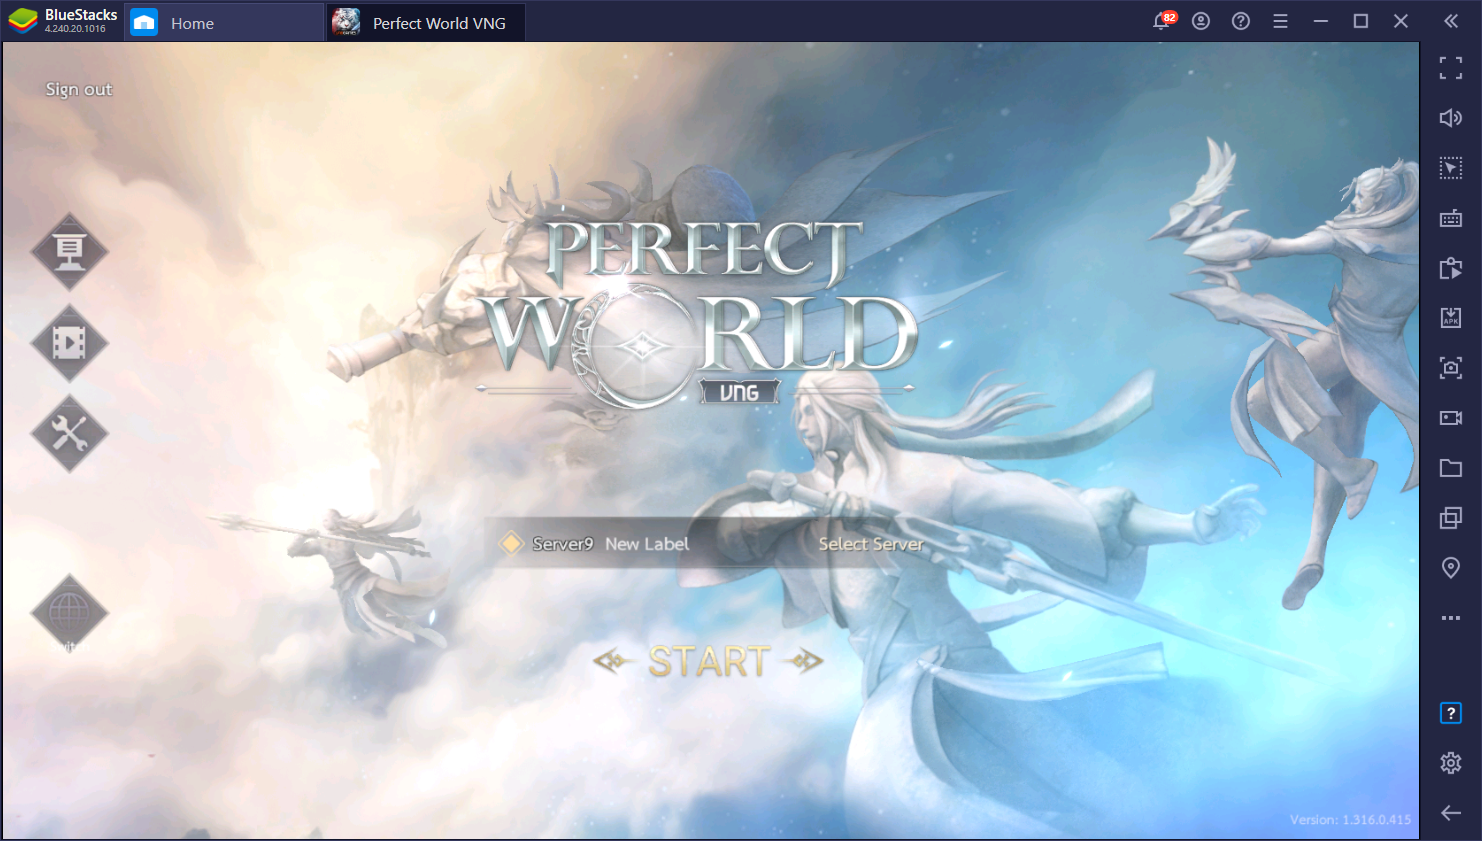This screenshot has width=1482, height=841.
Task: Close the BlueStacks window
Action: click(x=1401, y=21)
